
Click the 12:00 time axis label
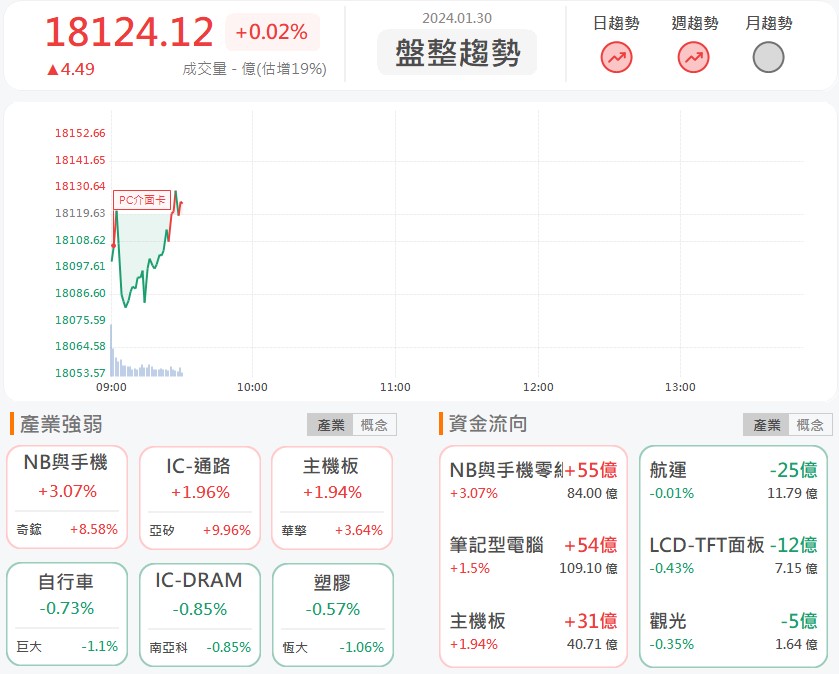pyautogui.click(x=538, y=387)
